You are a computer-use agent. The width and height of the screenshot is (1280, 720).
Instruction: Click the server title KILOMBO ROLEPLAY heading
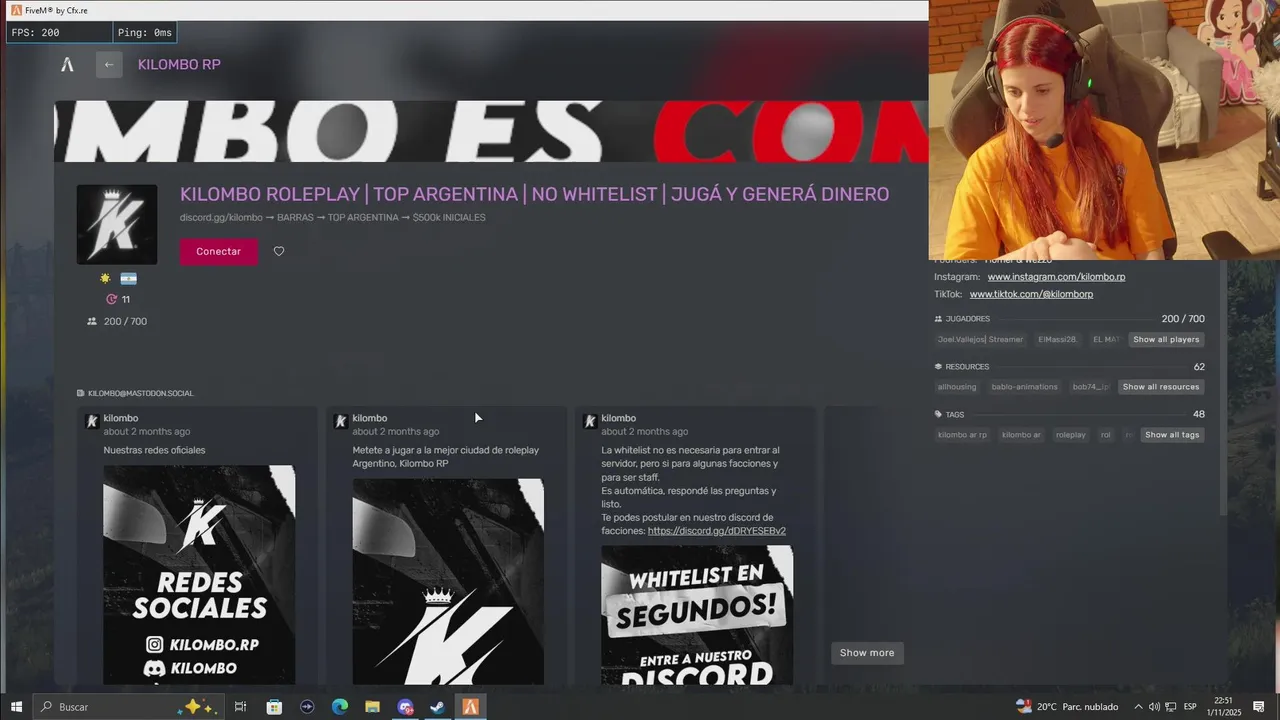(x=534, y=194)
